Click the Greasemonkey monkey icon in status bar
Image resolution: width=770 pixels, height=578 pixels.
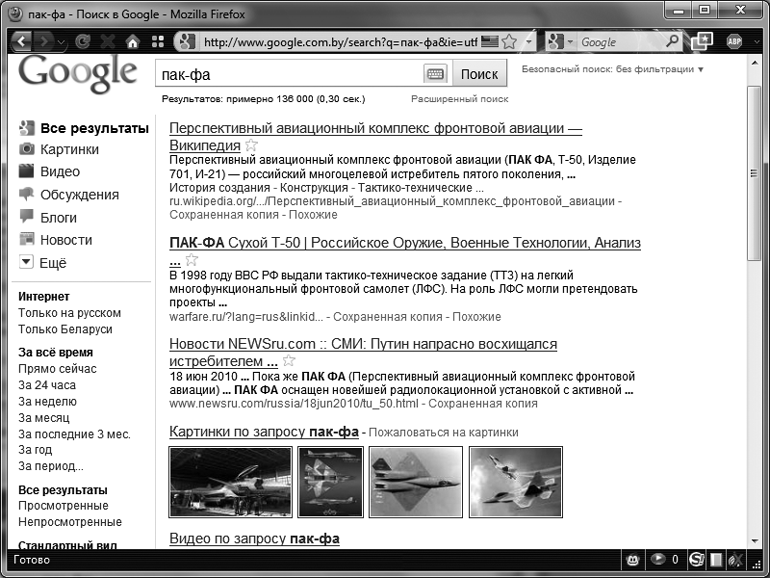[632, 559]
